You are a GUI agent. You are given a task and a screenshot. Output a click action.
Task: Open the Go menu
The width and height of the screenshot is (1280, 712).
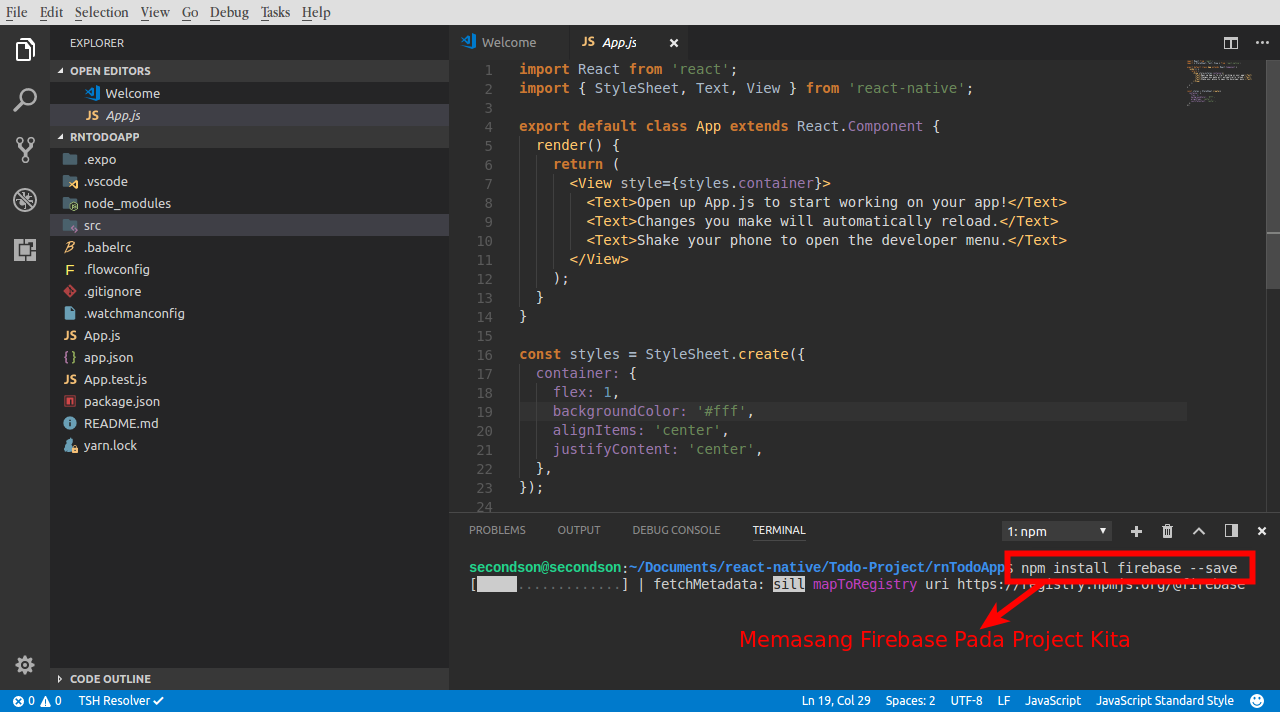(x=190, y=12)
